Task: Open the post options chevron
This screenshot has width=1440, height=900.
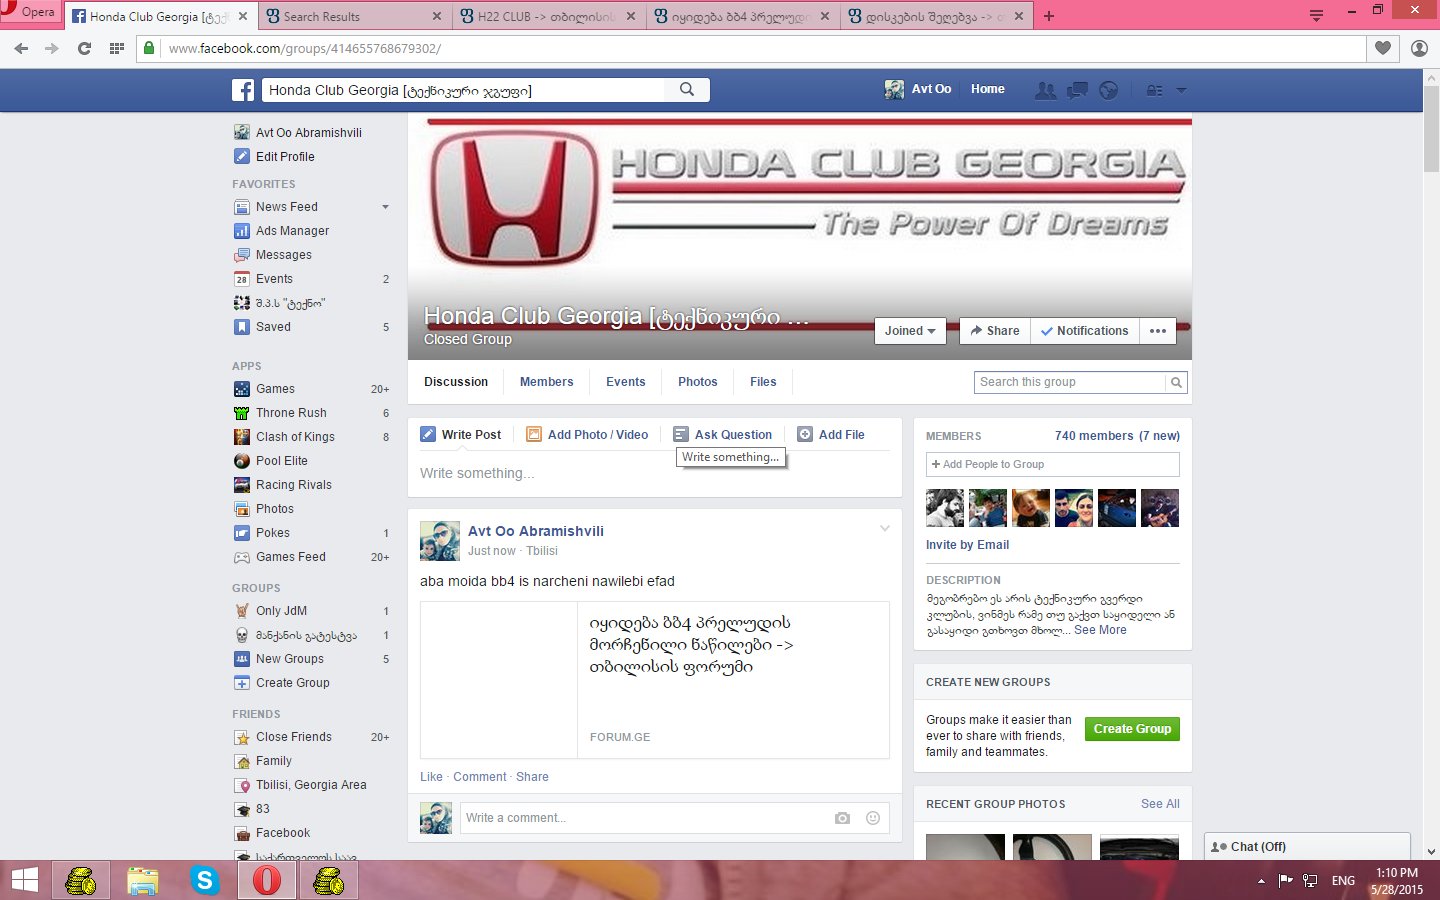Action: point(884,529)
